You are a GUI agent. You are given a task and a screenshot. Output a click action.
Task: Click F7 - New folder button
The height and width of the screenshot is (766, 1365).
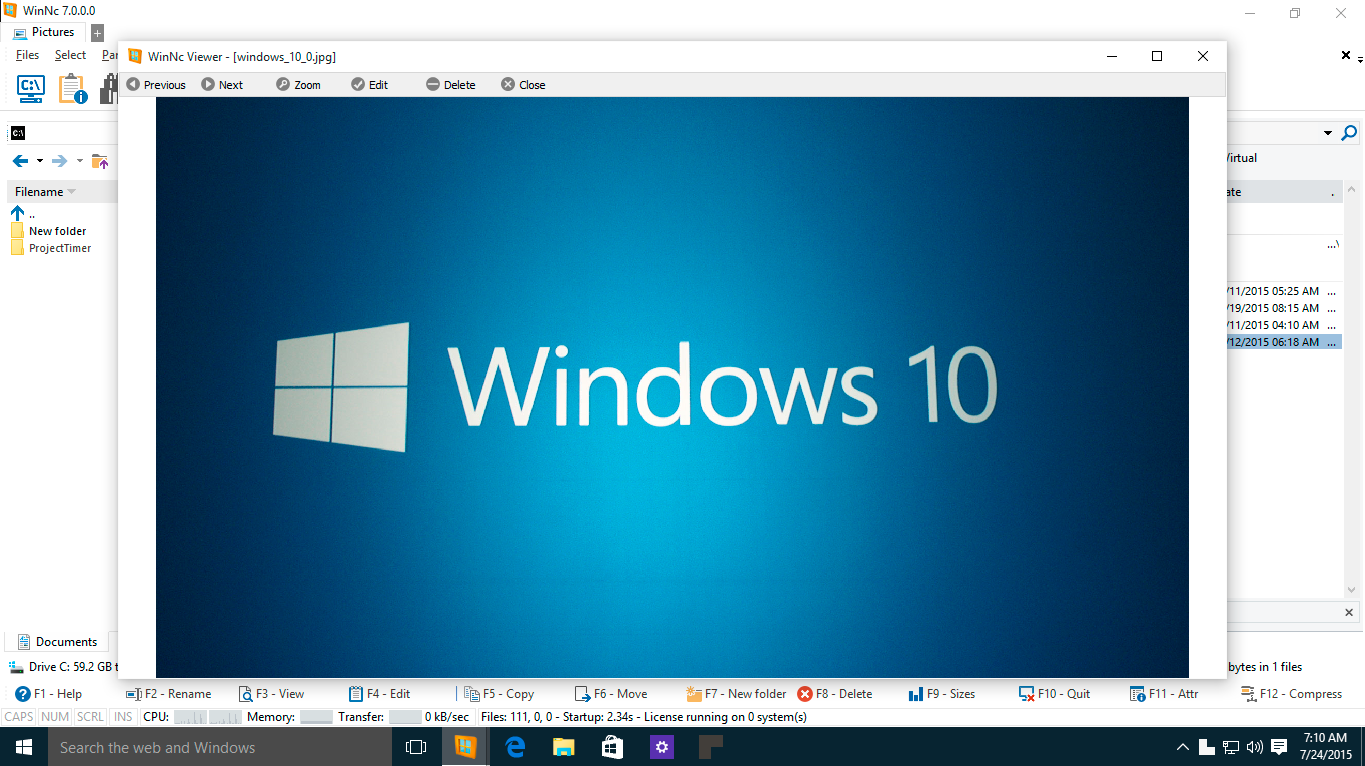(x=736, y=694)
